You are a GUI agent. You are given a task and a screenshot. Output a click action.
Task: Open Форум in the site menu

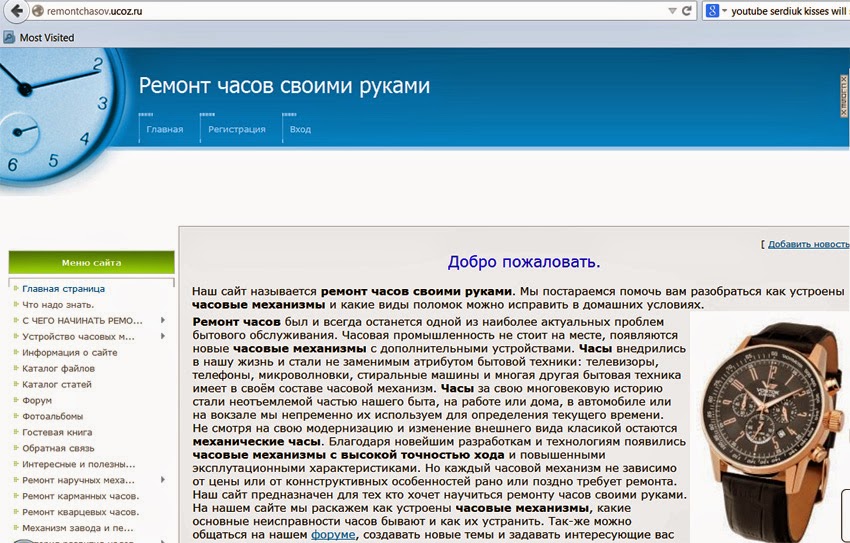click(37, 400)
